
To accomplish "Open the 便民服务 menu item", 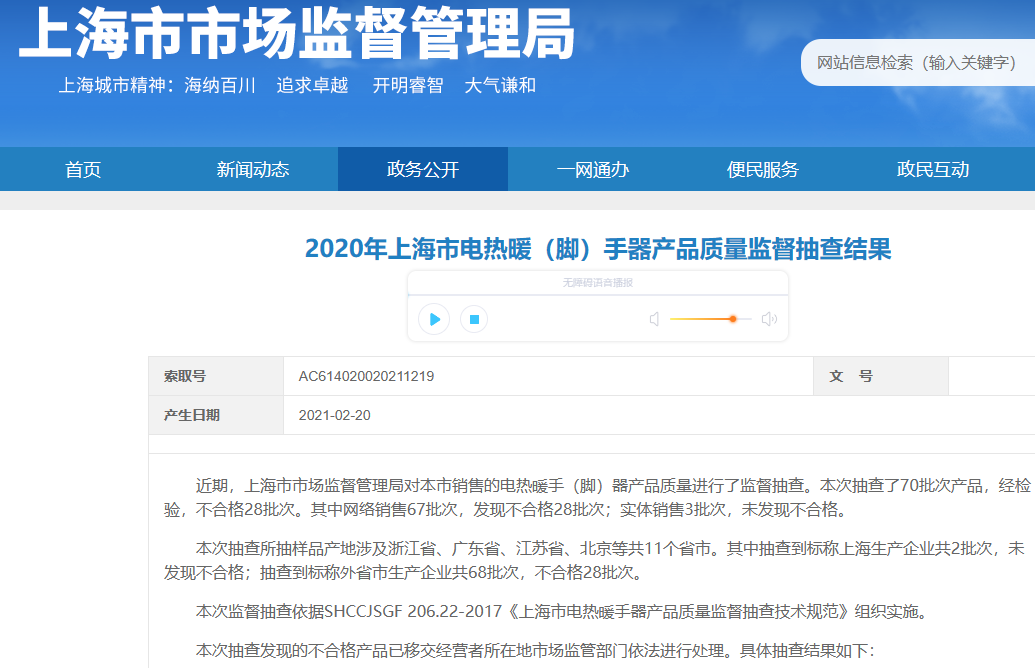I will coord(762,170).
